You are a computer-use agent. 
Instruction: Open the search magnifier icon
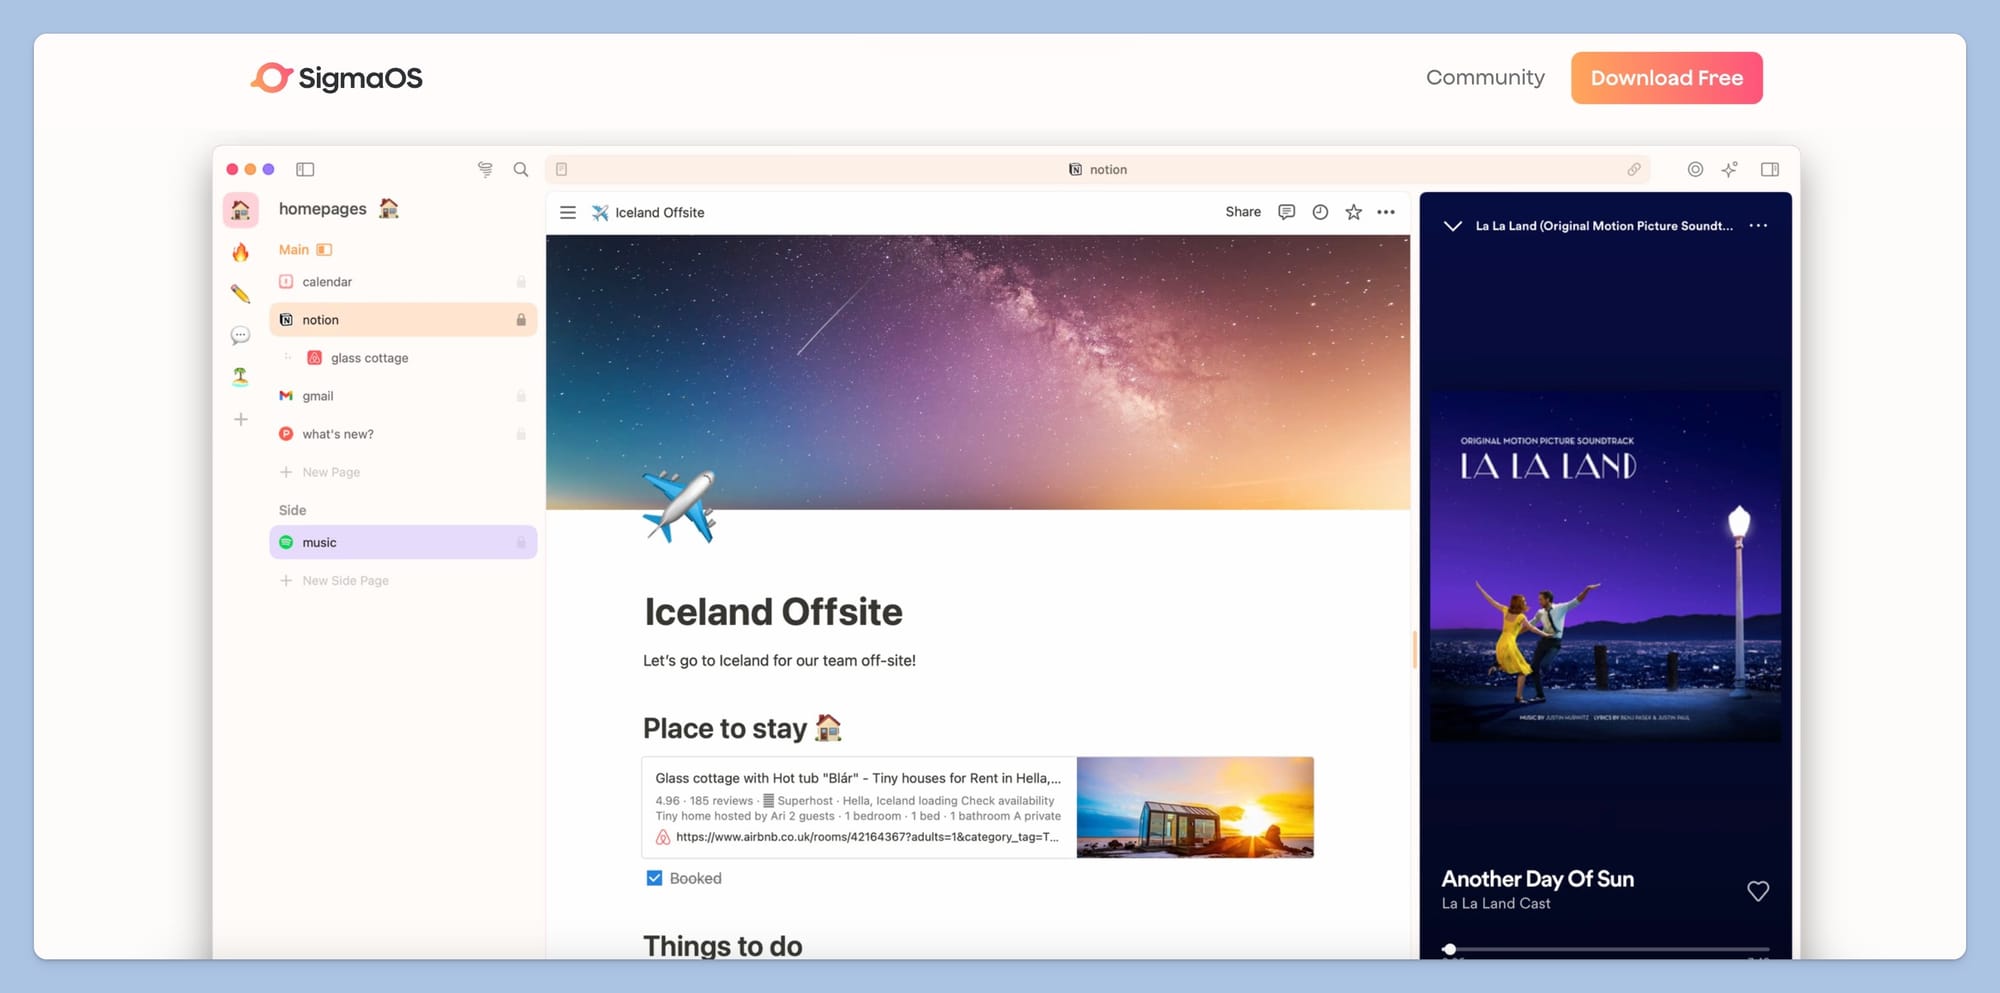click(x=521, y=169)
